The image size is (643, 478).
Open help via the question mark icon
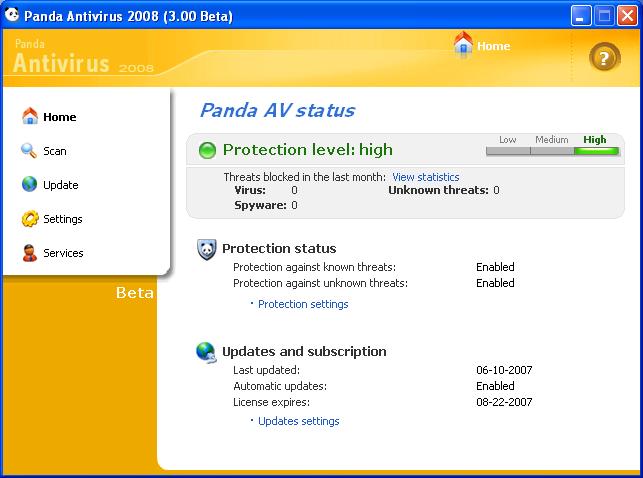(x=604, y=58)
